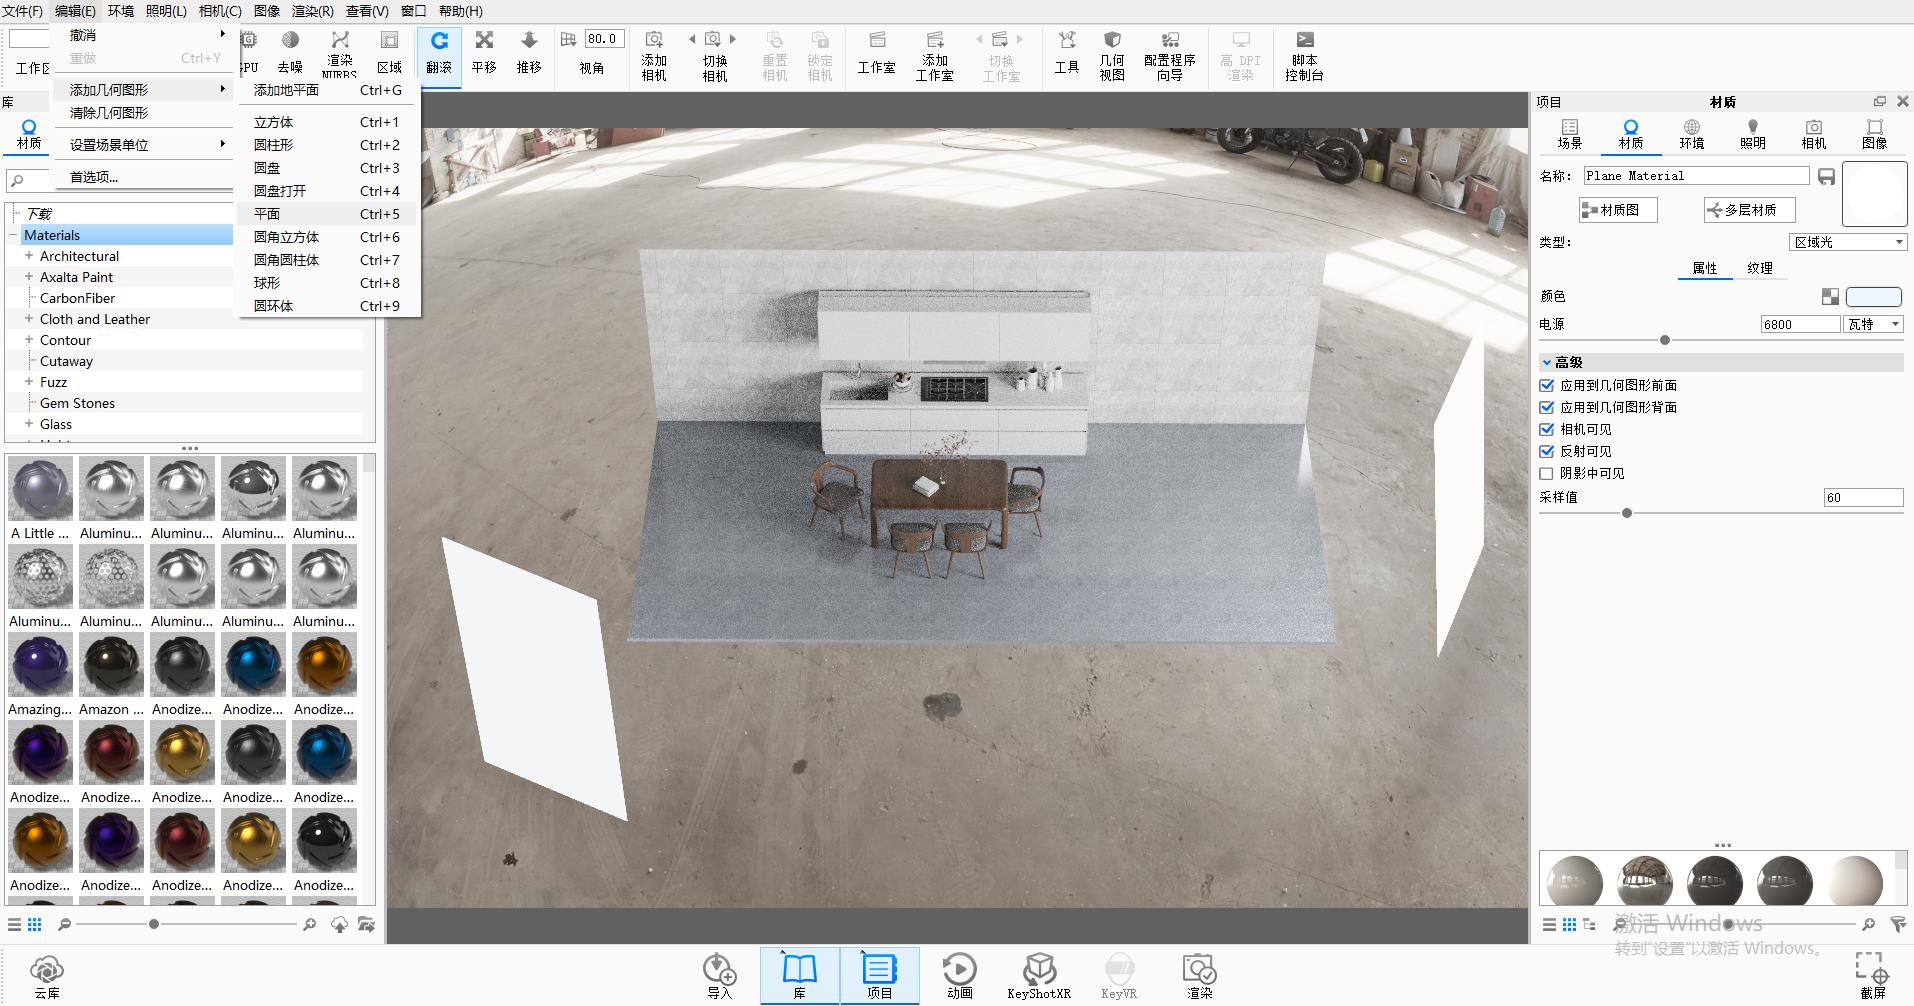Open KeyShotXR from the bottom toolbar
Viewport: 1914px width, 1006px height.
coord(1040,973)
